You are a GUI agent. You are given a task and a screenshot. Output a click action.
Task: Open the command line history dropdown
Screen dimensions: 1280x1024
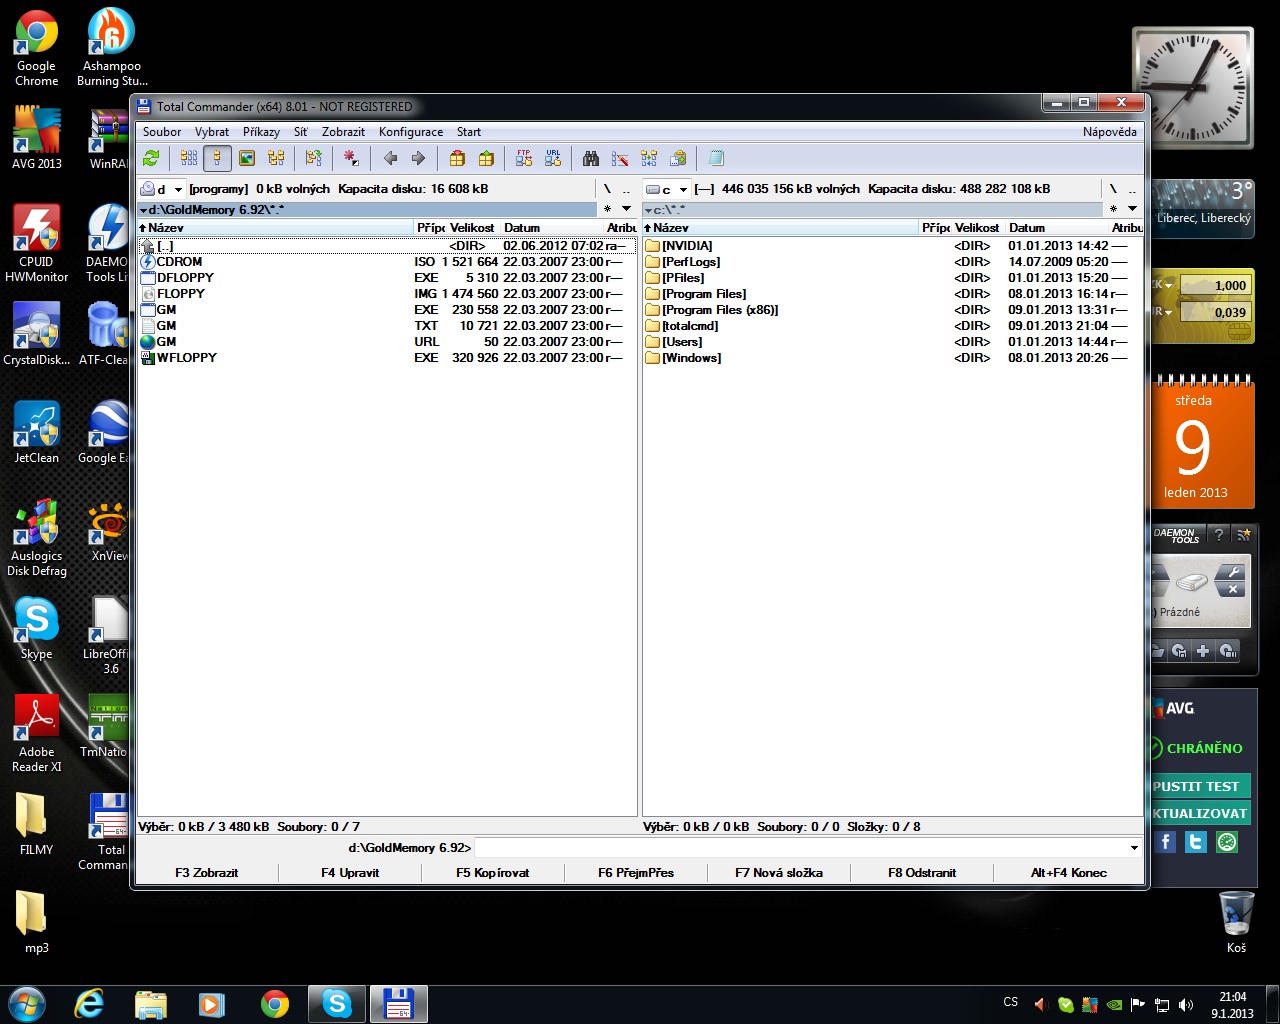click(1134, 848)
